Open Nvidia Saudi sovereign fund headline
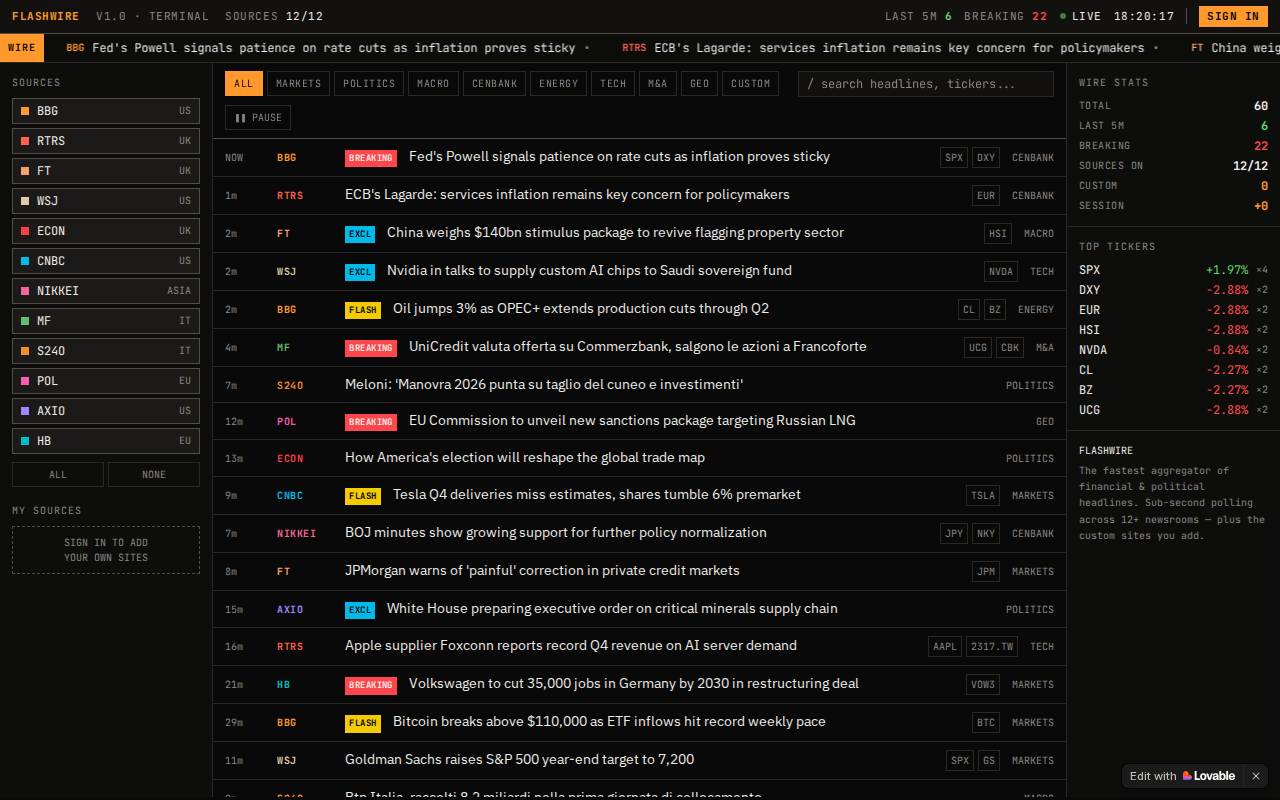 [589, 270]
